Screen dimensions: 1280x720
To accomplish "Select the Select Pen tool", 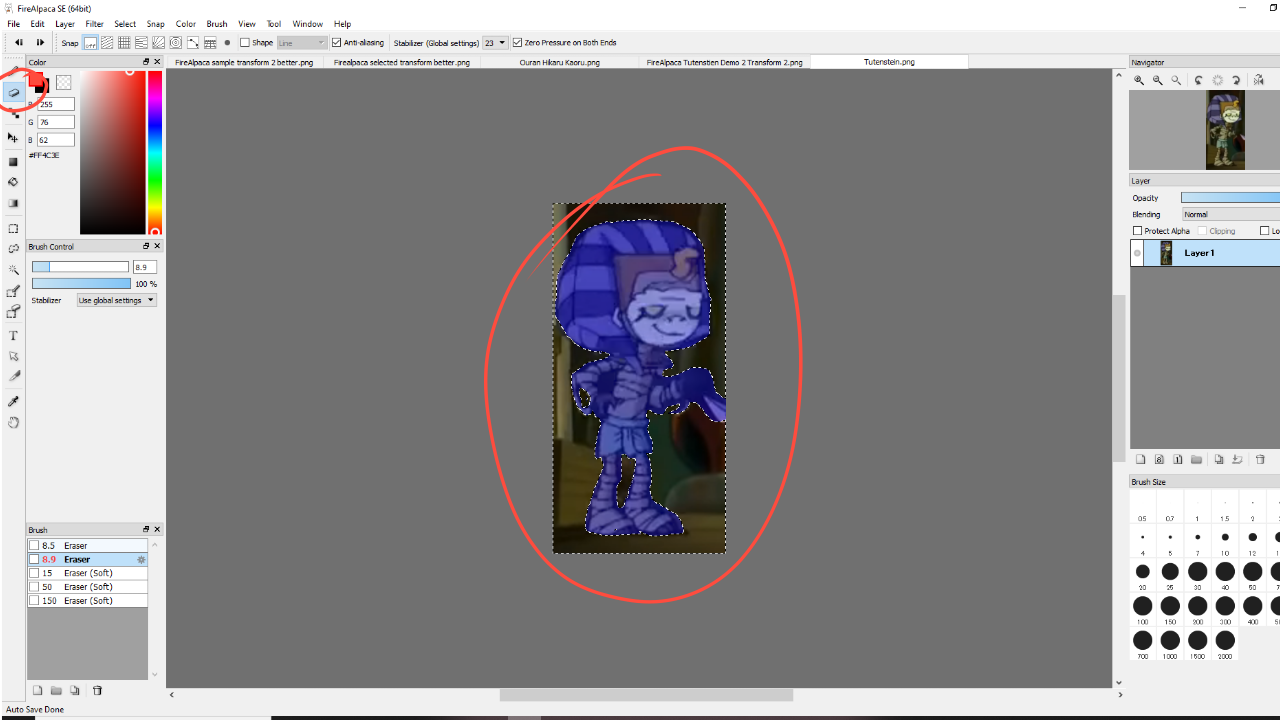I will tap(14, 291).
